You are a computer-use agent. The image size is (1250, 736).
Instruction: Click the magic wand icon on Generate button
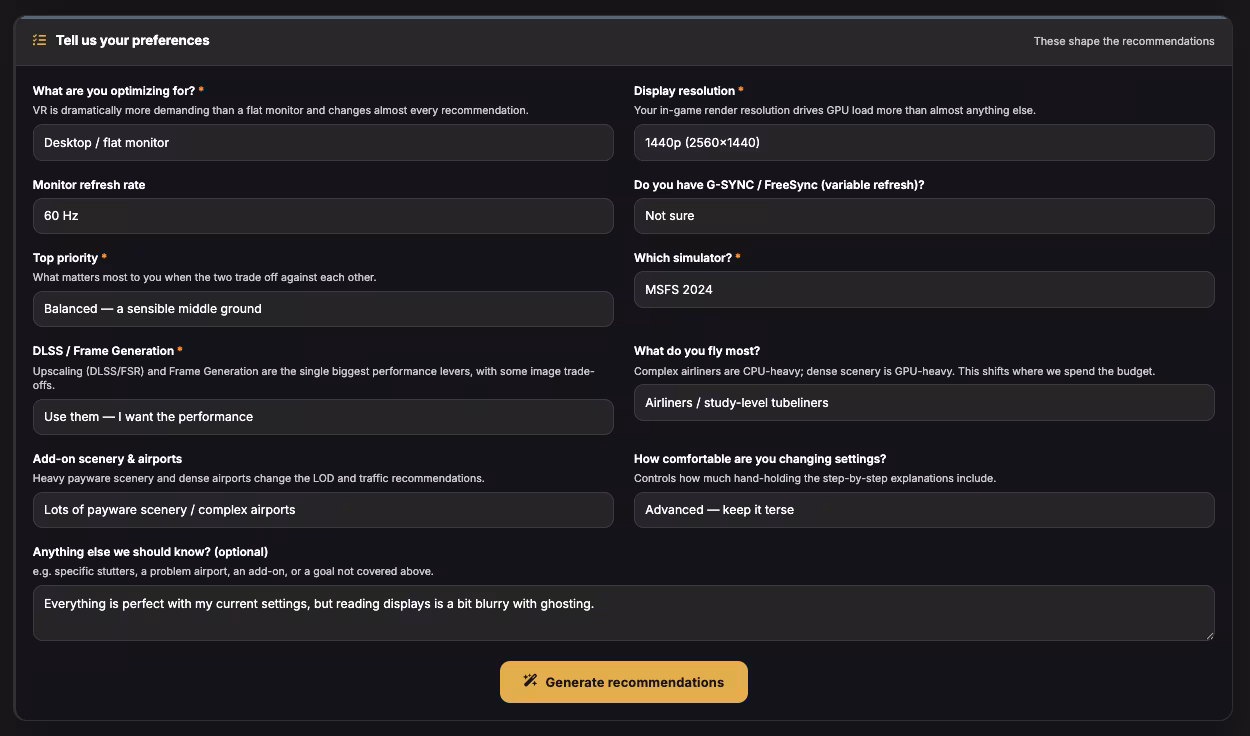[x=531, y=682]
